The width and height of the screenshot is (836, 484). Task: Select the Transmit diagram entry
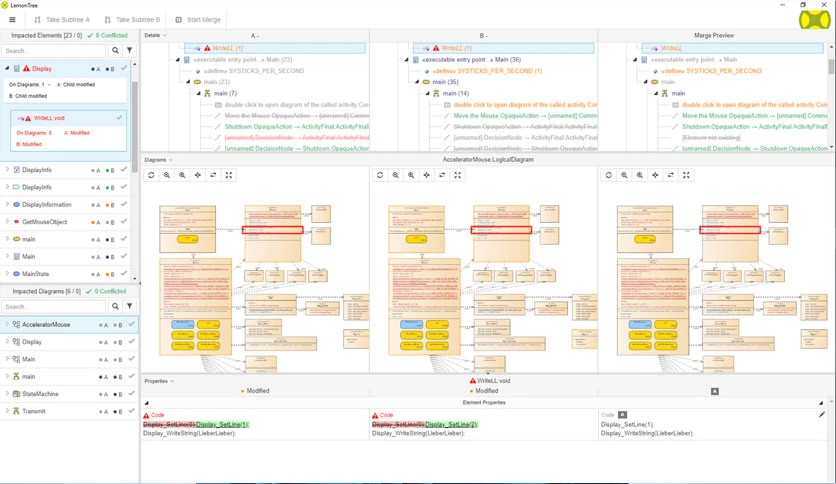[x=34, y=411]
